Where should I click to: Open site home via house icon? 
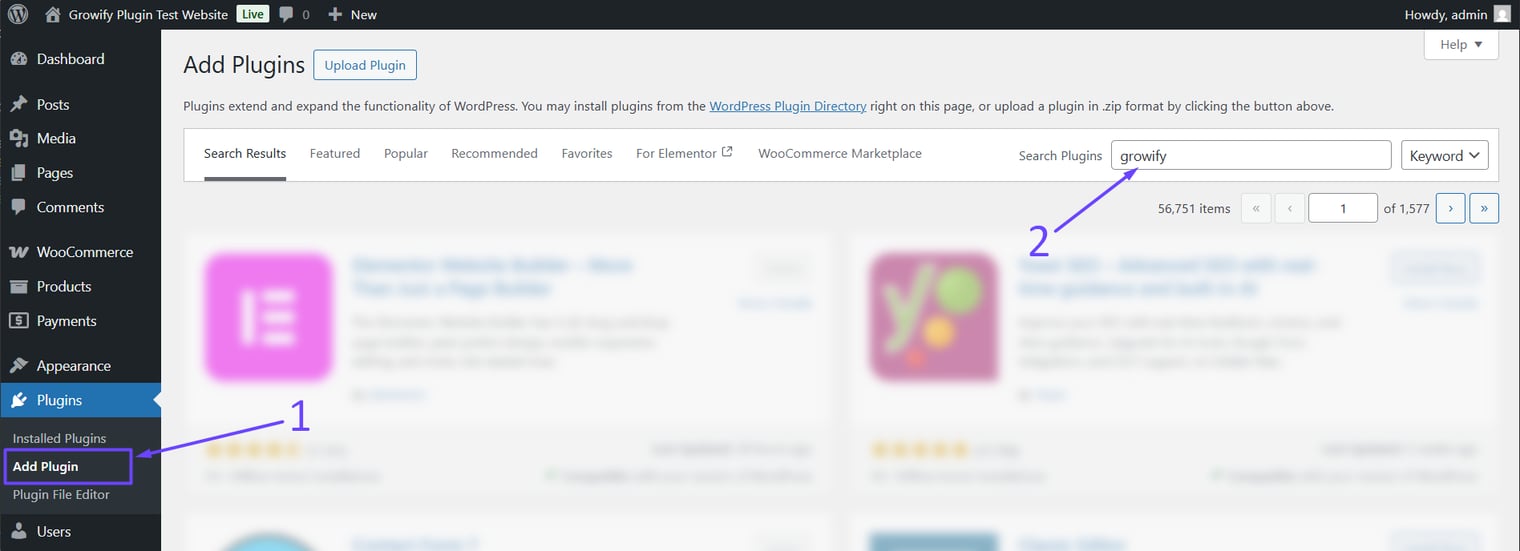tap(52, 14)
